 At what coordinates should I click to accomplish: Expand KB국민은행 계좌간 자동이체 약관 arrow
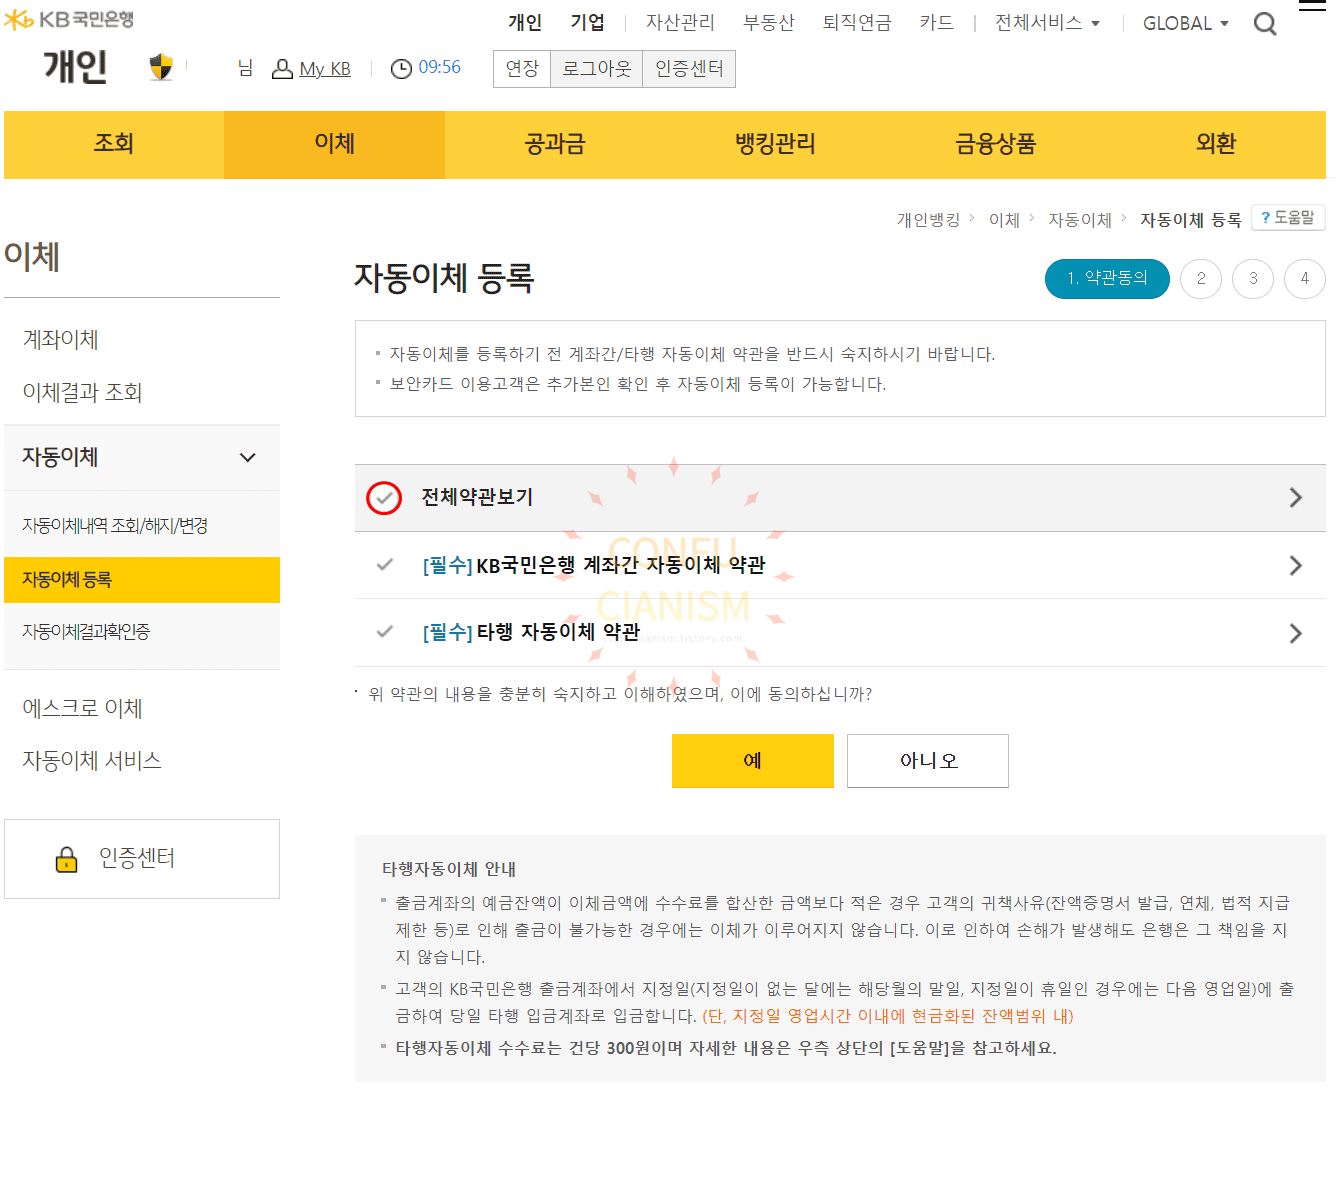tap(1295, 565)
